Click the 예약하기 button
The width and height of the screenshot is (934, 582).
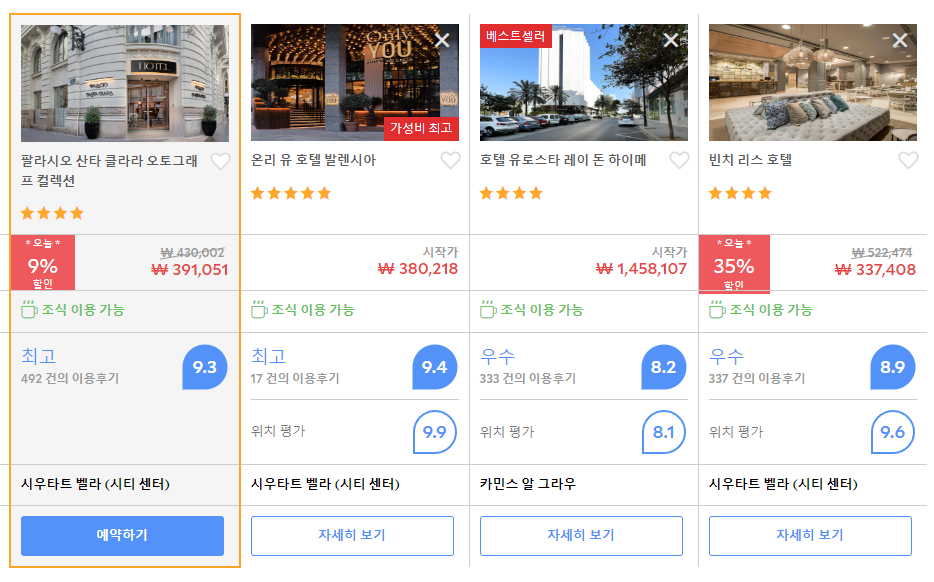point(123,536)
